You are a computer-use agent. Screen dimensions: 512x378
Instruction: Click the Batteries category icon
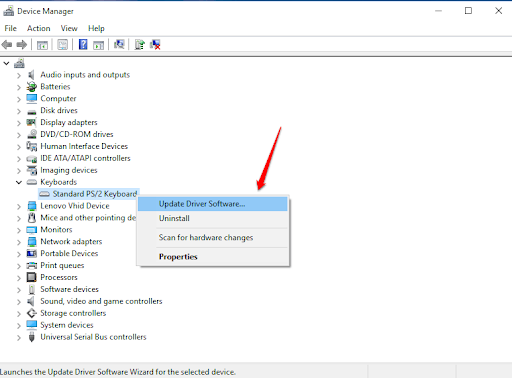coord(32,87)
